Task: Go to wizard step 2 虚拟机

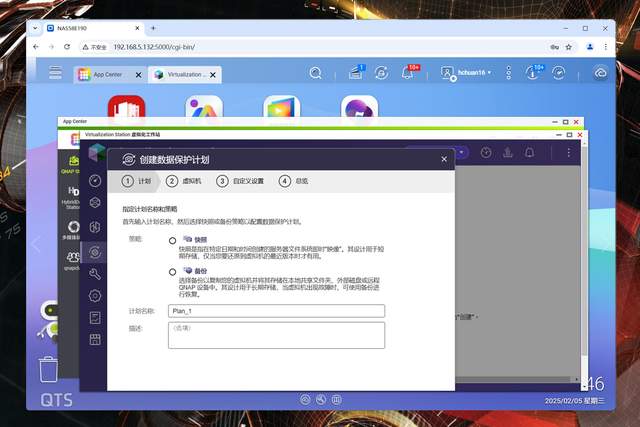Action: [184, 181]
